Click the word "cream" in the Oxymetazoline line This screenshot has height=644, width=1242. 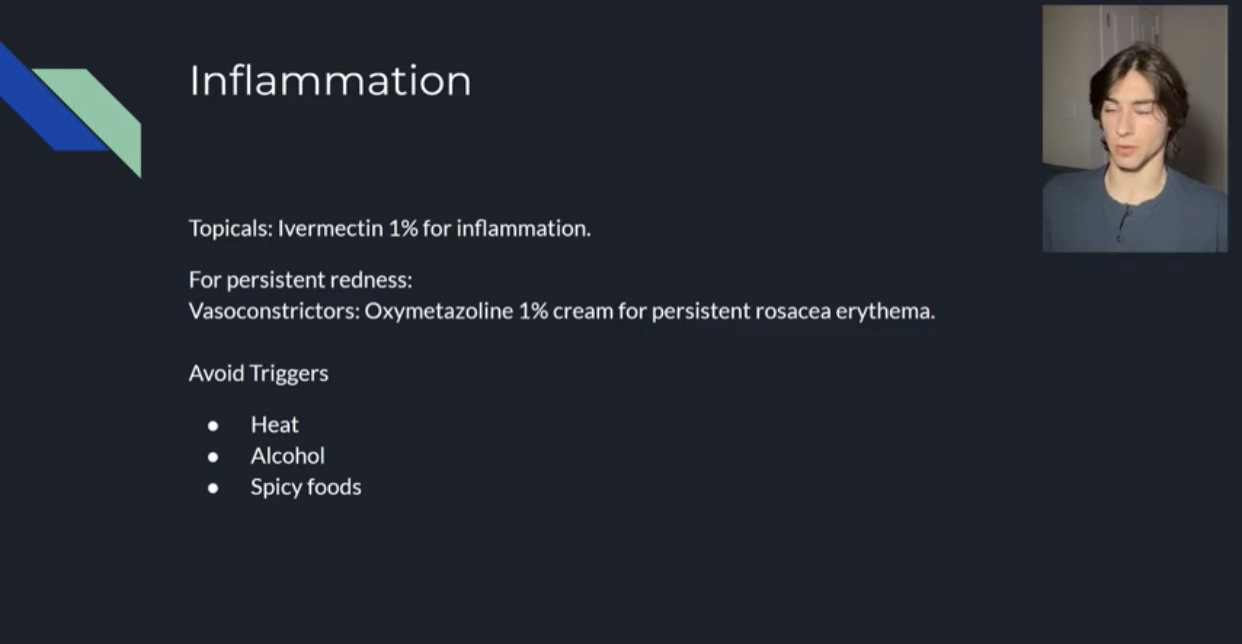click(582, 311)
